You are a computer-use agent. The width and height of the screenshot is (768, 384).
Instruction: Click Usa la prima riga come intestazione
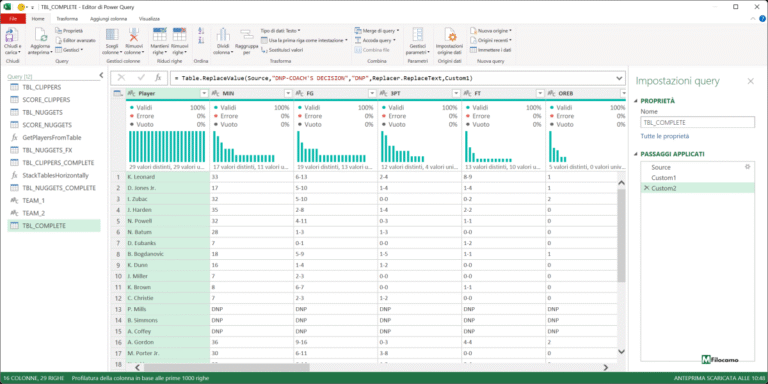304,40
